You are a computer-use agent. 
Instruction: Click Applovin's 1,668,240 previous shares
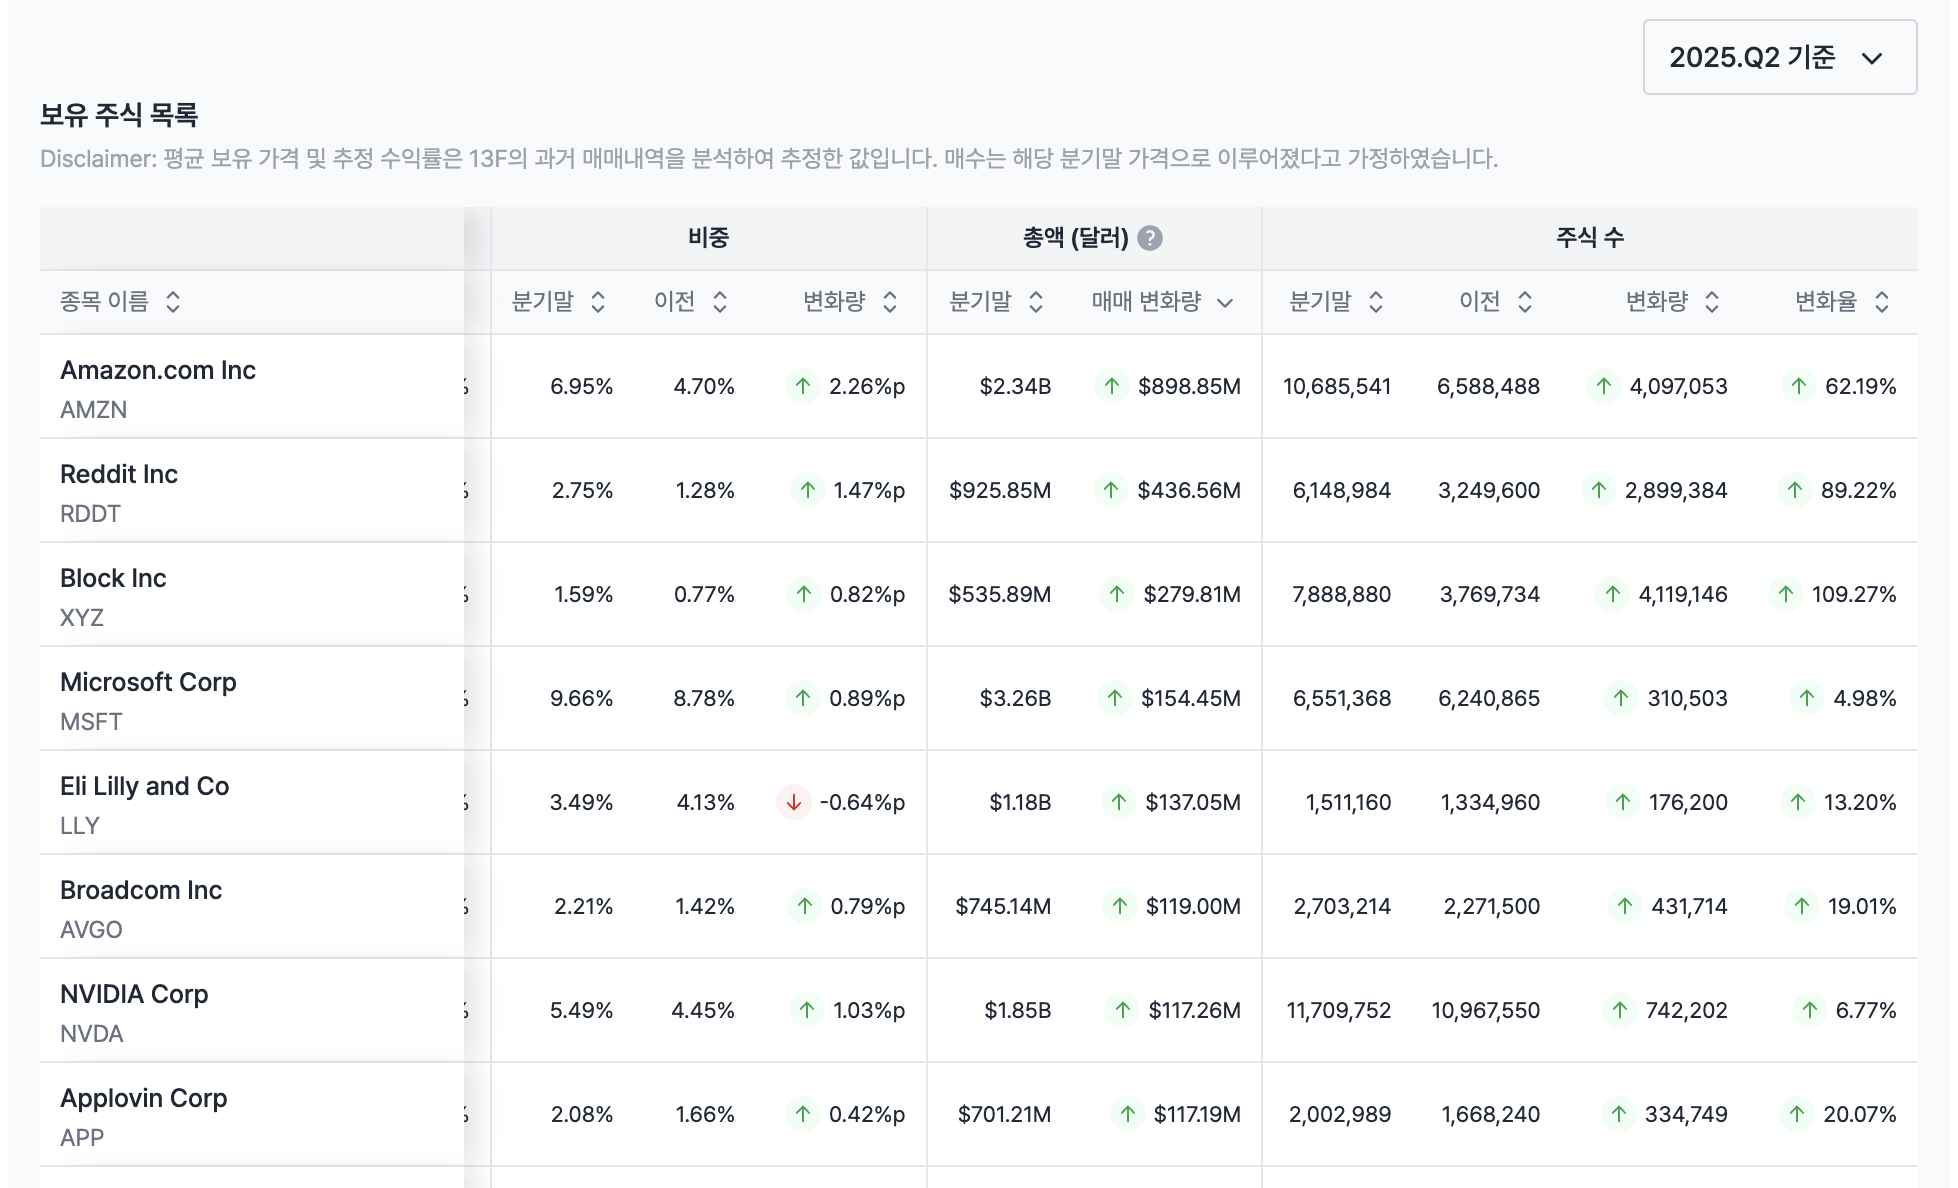pyautogui.click(x=1491, y=1114)
